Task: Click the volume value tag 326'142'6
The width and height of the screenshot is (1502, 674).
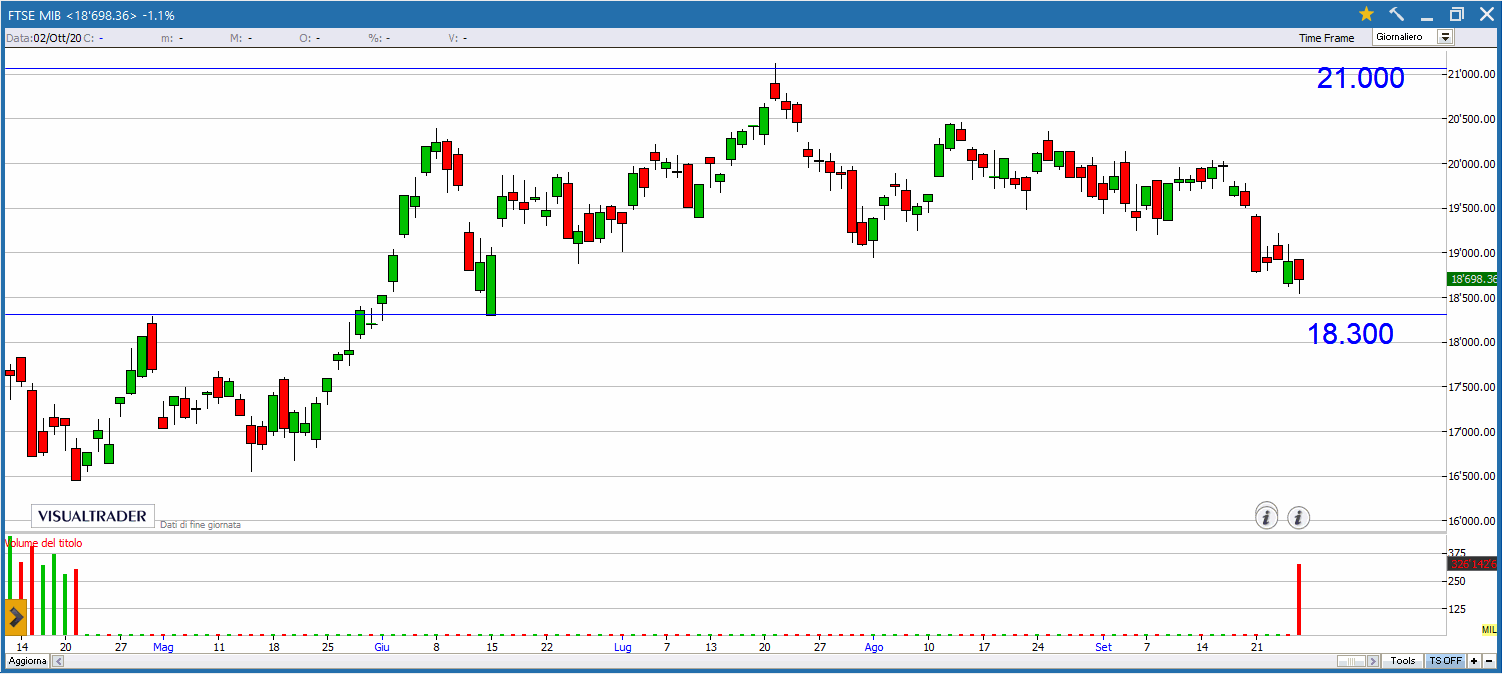Action: point(1473,564)
